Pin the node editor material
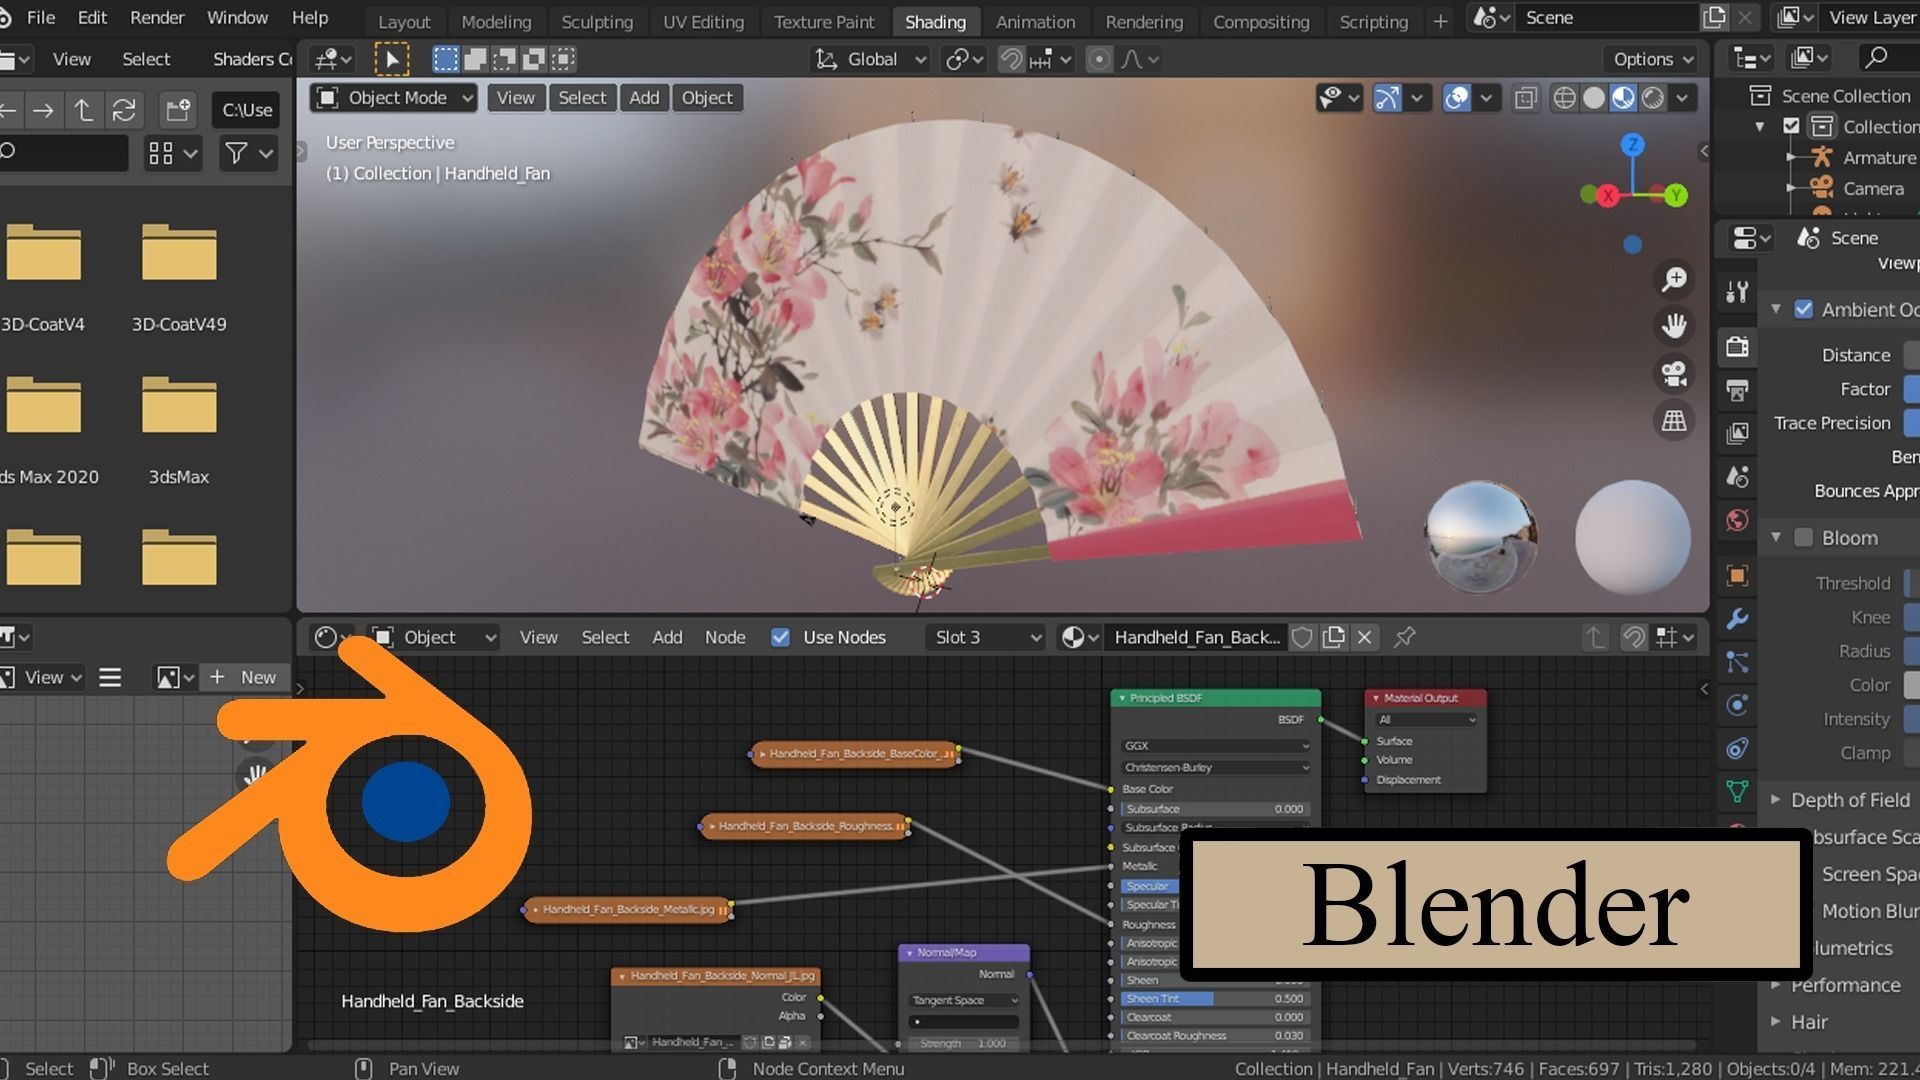1920x1080 pixels. click(x=1404, y=637)
